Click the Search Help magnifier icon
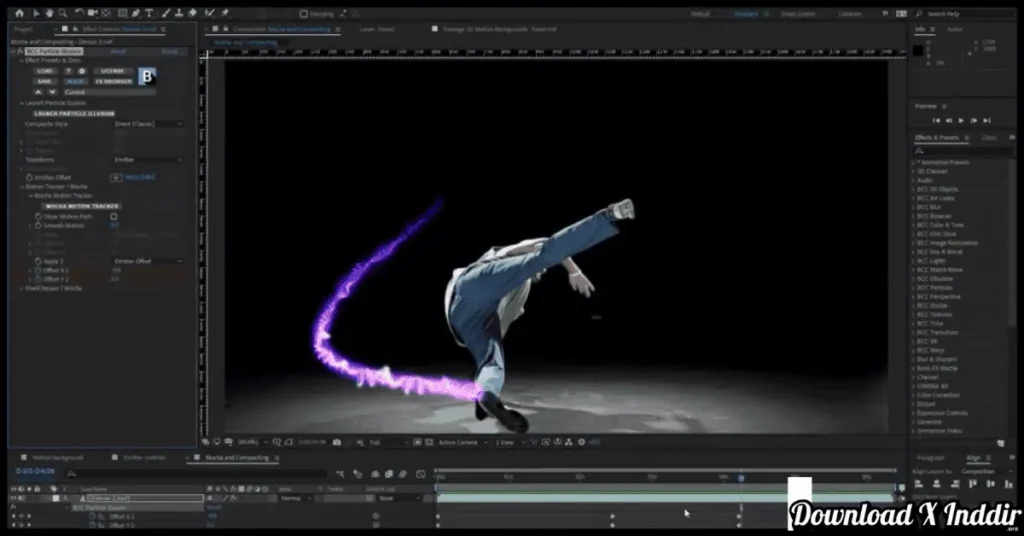 [919, 14]
